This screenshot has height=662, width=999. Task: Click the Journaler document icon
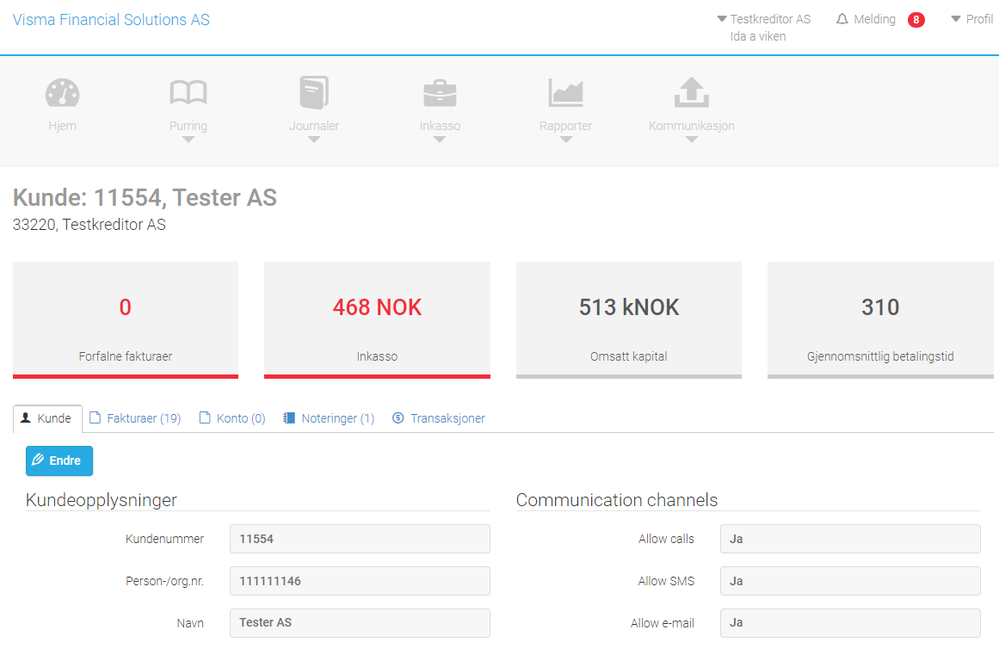(x=313, y=93)
